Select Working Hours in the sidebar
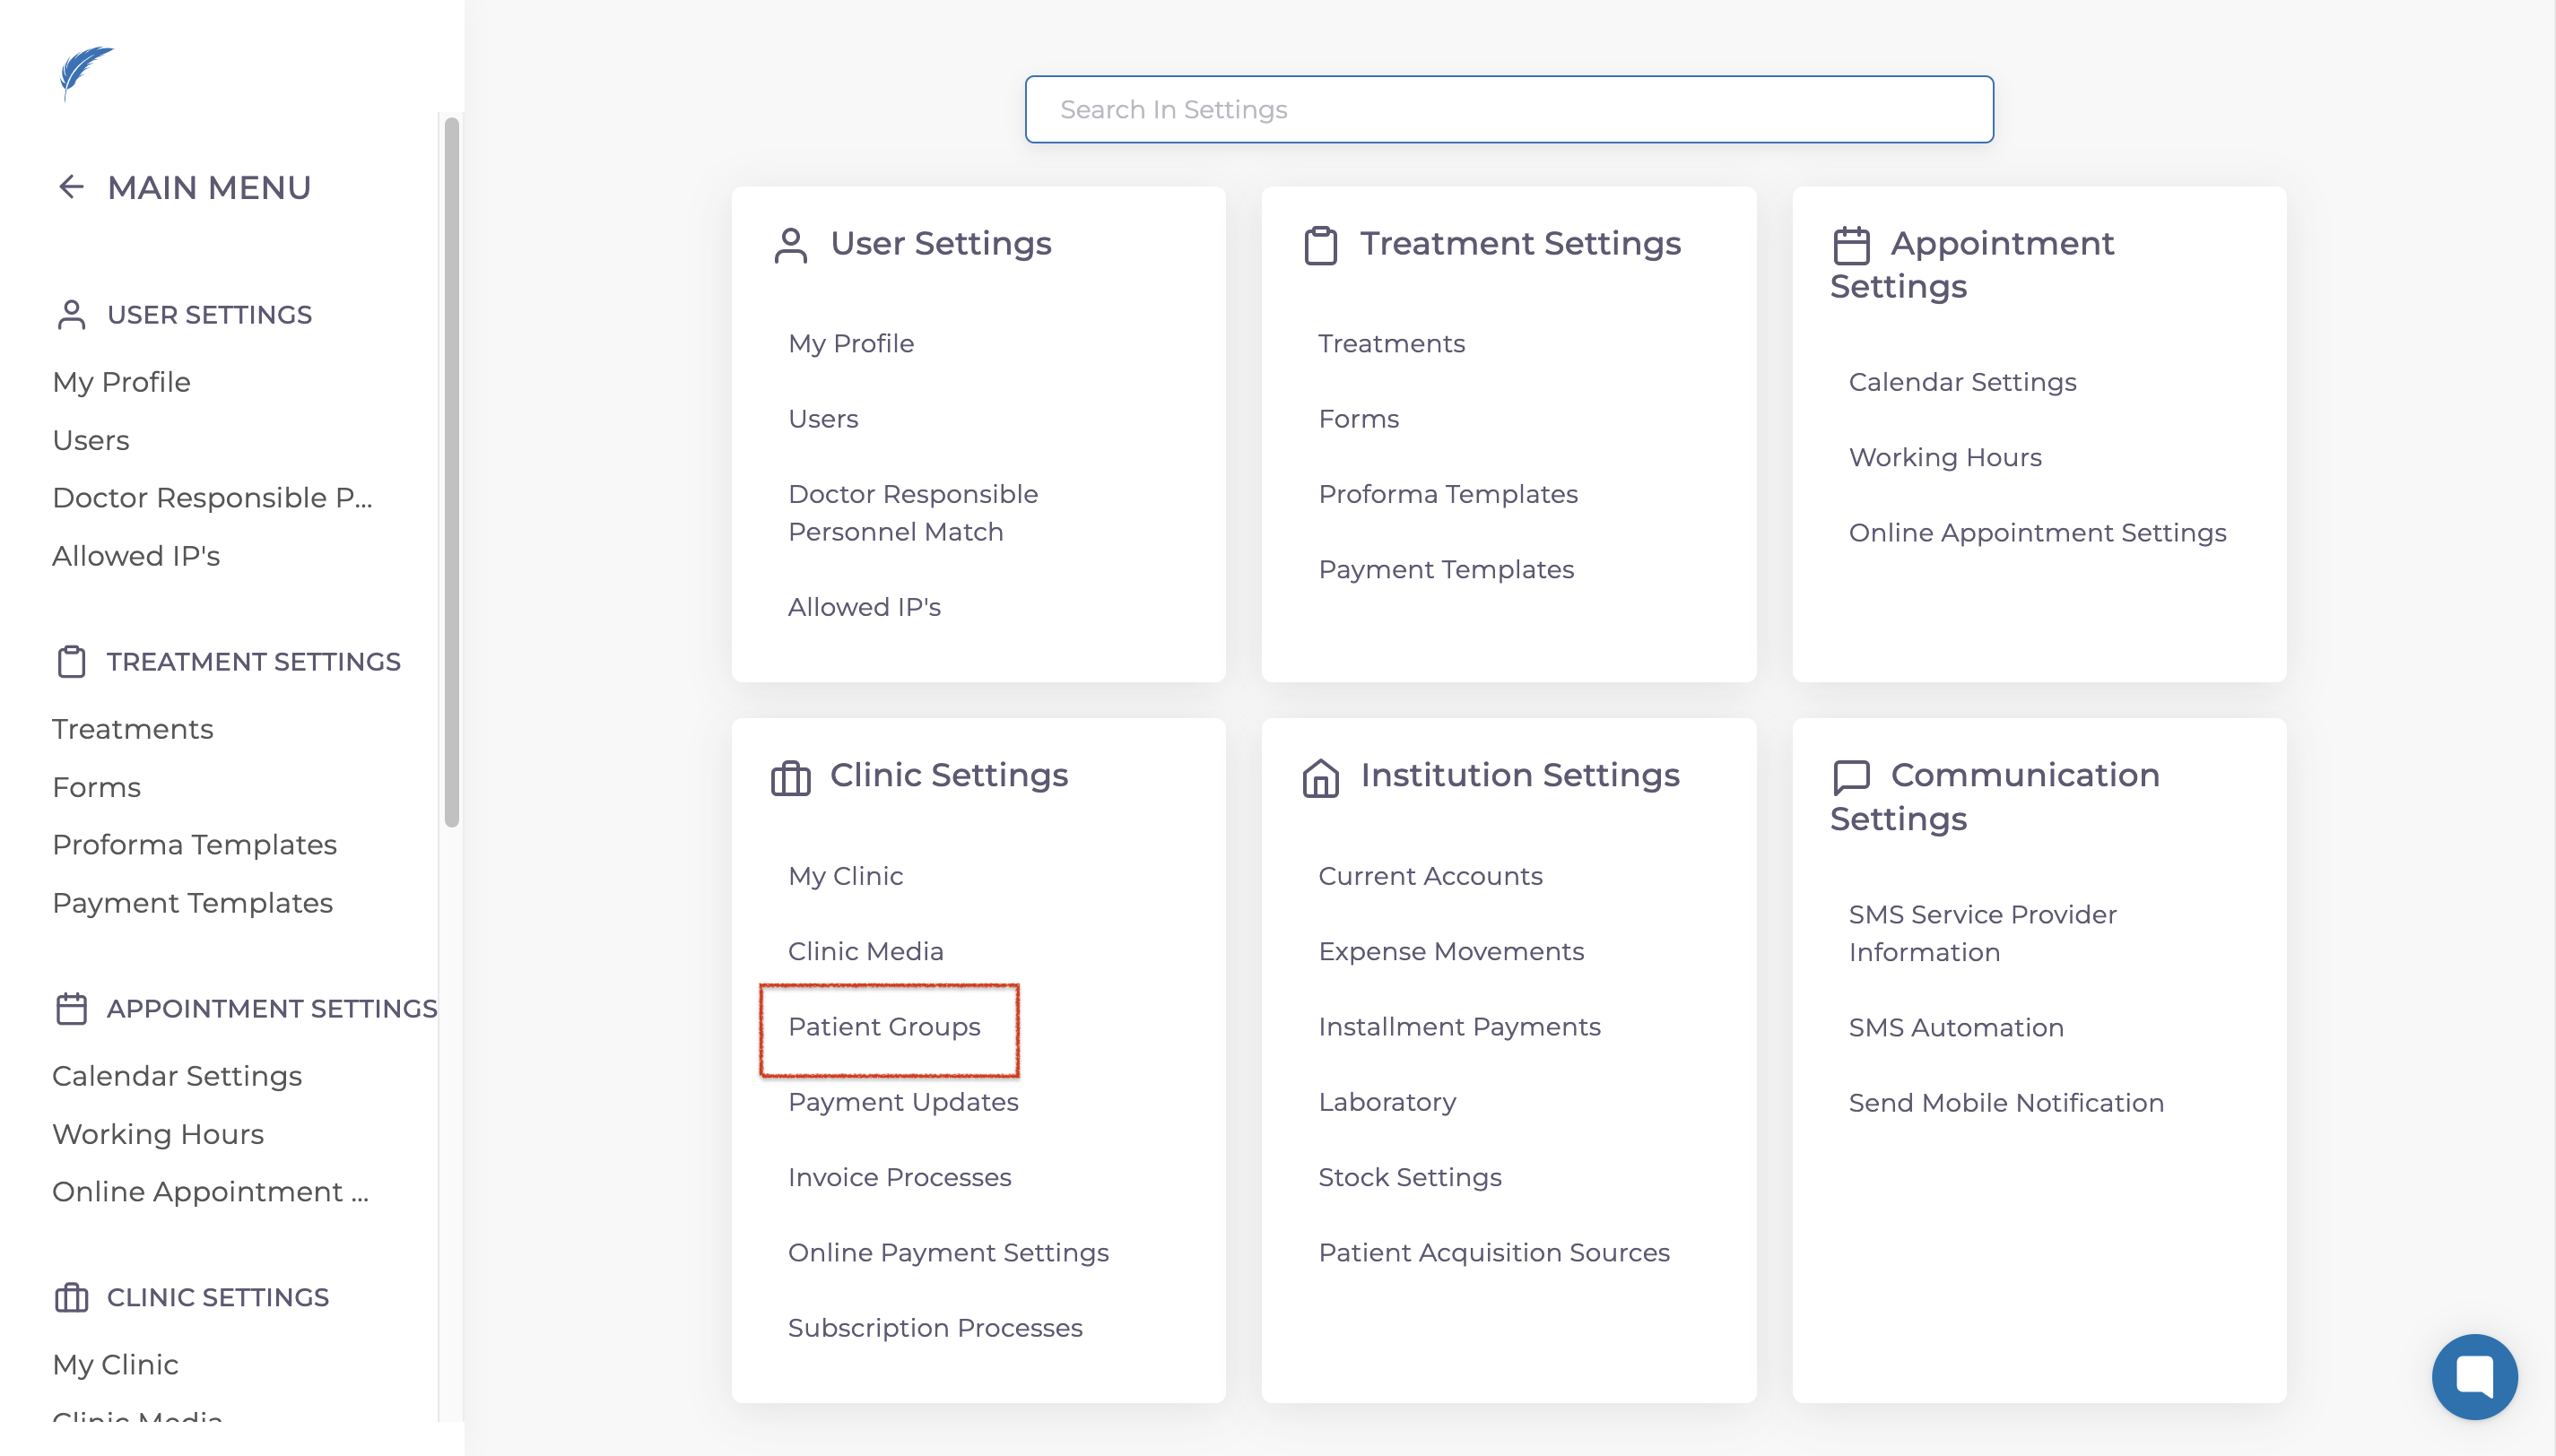Image resolution: width=2556 pixels, height=1456 pixels. pyautogui.click(x=158, y=1134)
